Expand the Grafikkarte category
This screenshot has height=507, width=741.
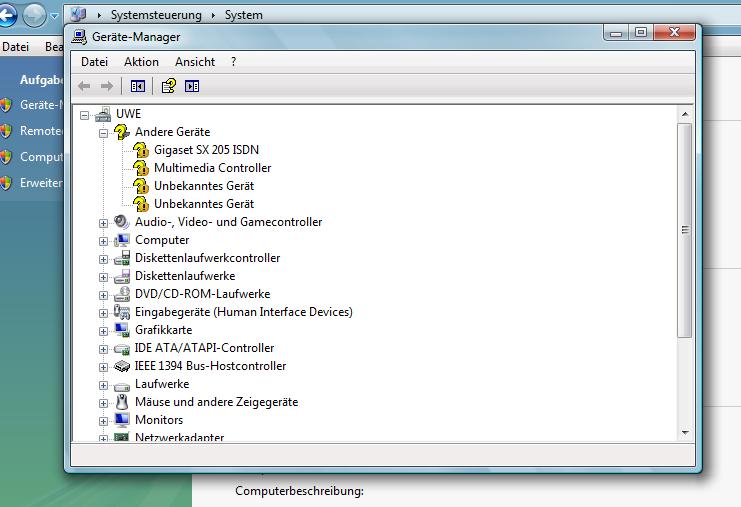tap(103, 331)
